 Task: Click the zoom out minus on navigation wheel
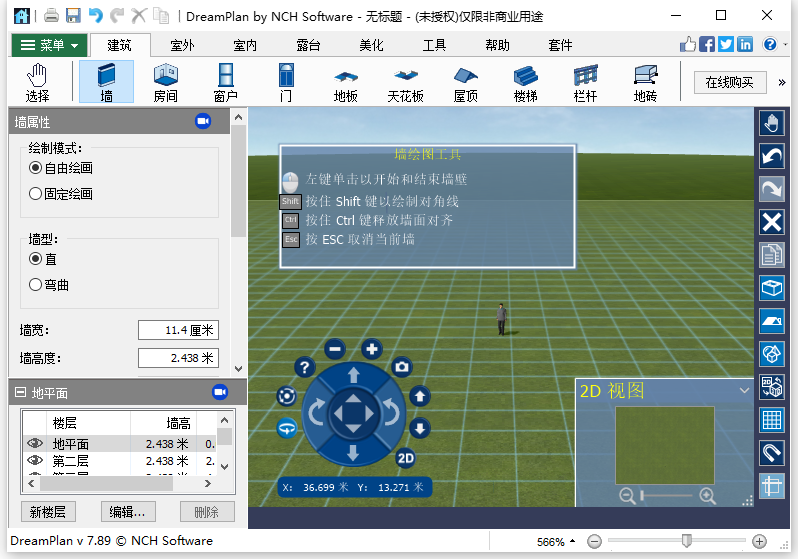point(335,349)
